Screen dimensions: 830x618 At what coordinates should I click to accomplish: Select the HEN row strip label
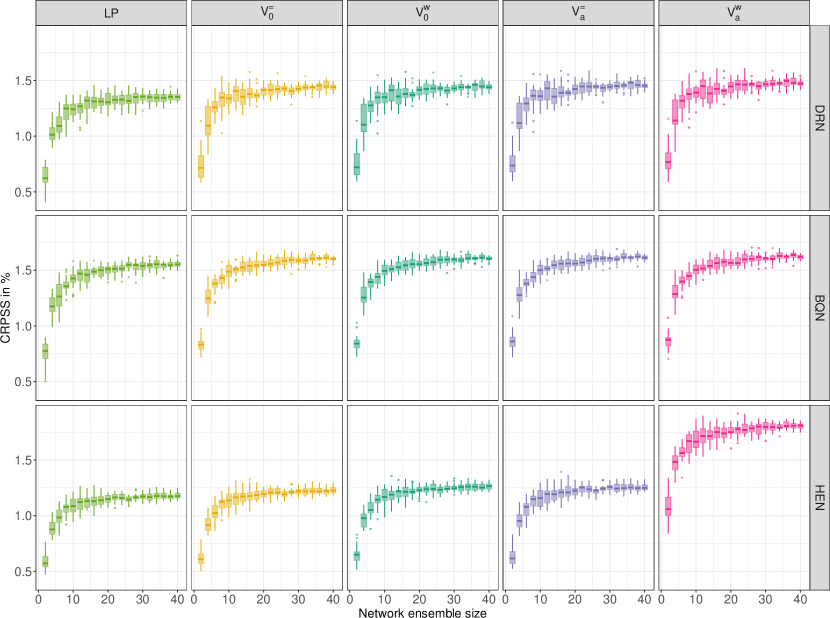coord(819,498)
